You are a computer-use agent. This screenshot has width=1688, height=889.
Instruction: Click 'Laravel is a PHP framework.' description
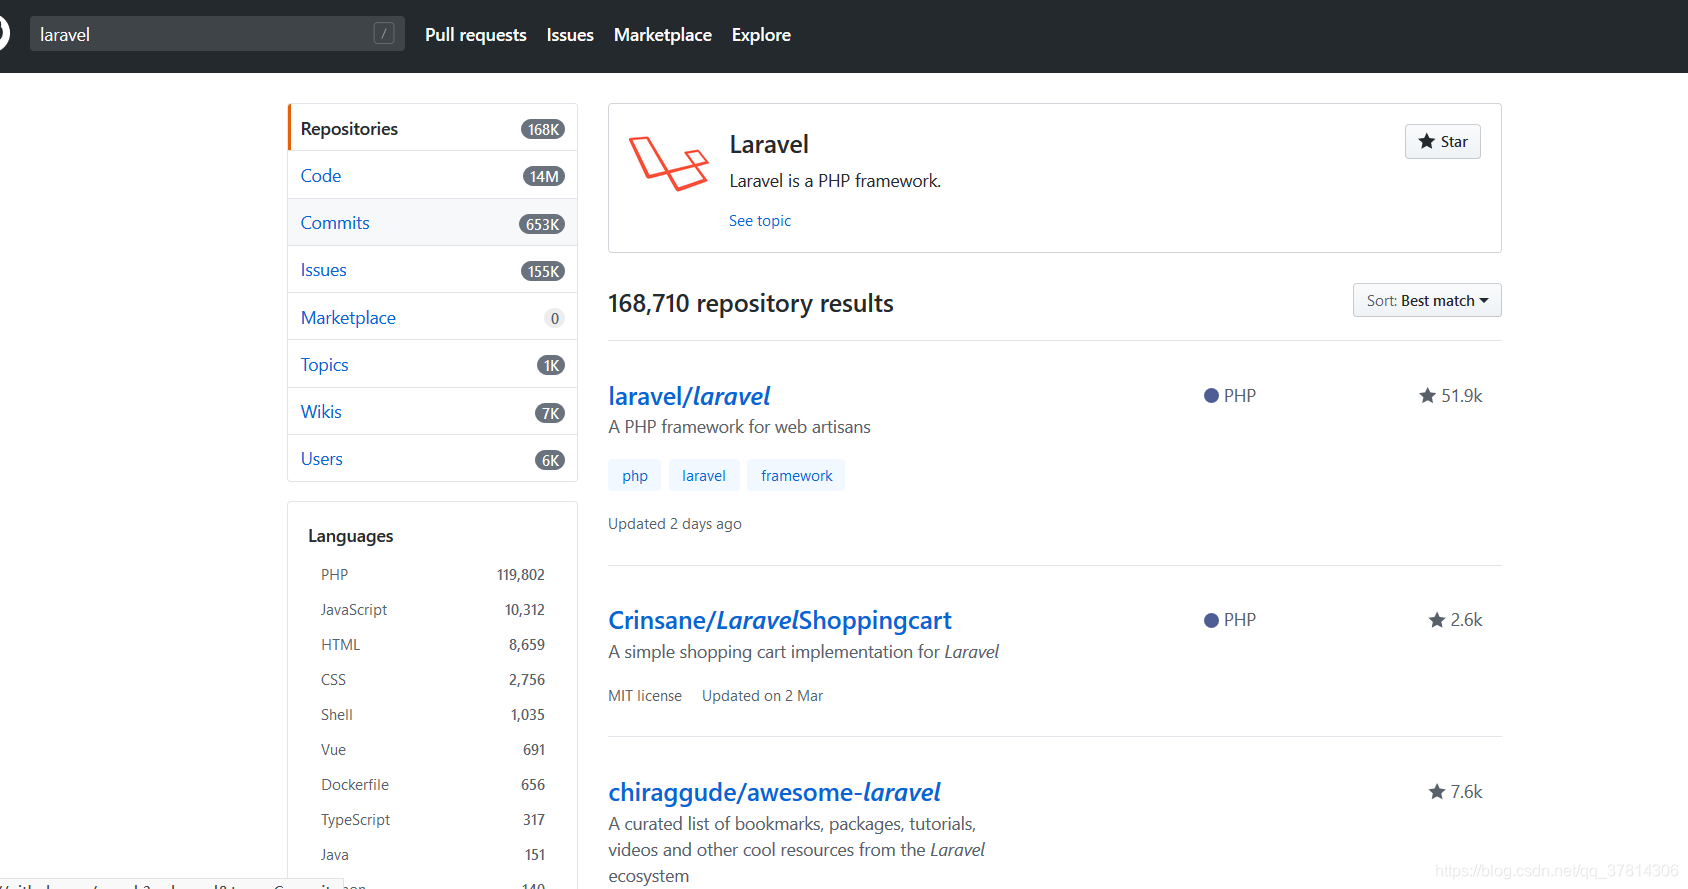pyautogui.click(x=835, y=181)
